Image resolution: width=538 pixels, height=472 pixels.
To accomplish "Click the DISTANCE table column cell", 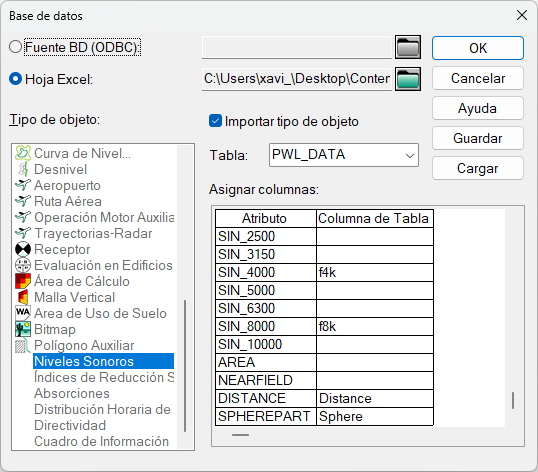I will pyautogui.click(x=375, y=398).
